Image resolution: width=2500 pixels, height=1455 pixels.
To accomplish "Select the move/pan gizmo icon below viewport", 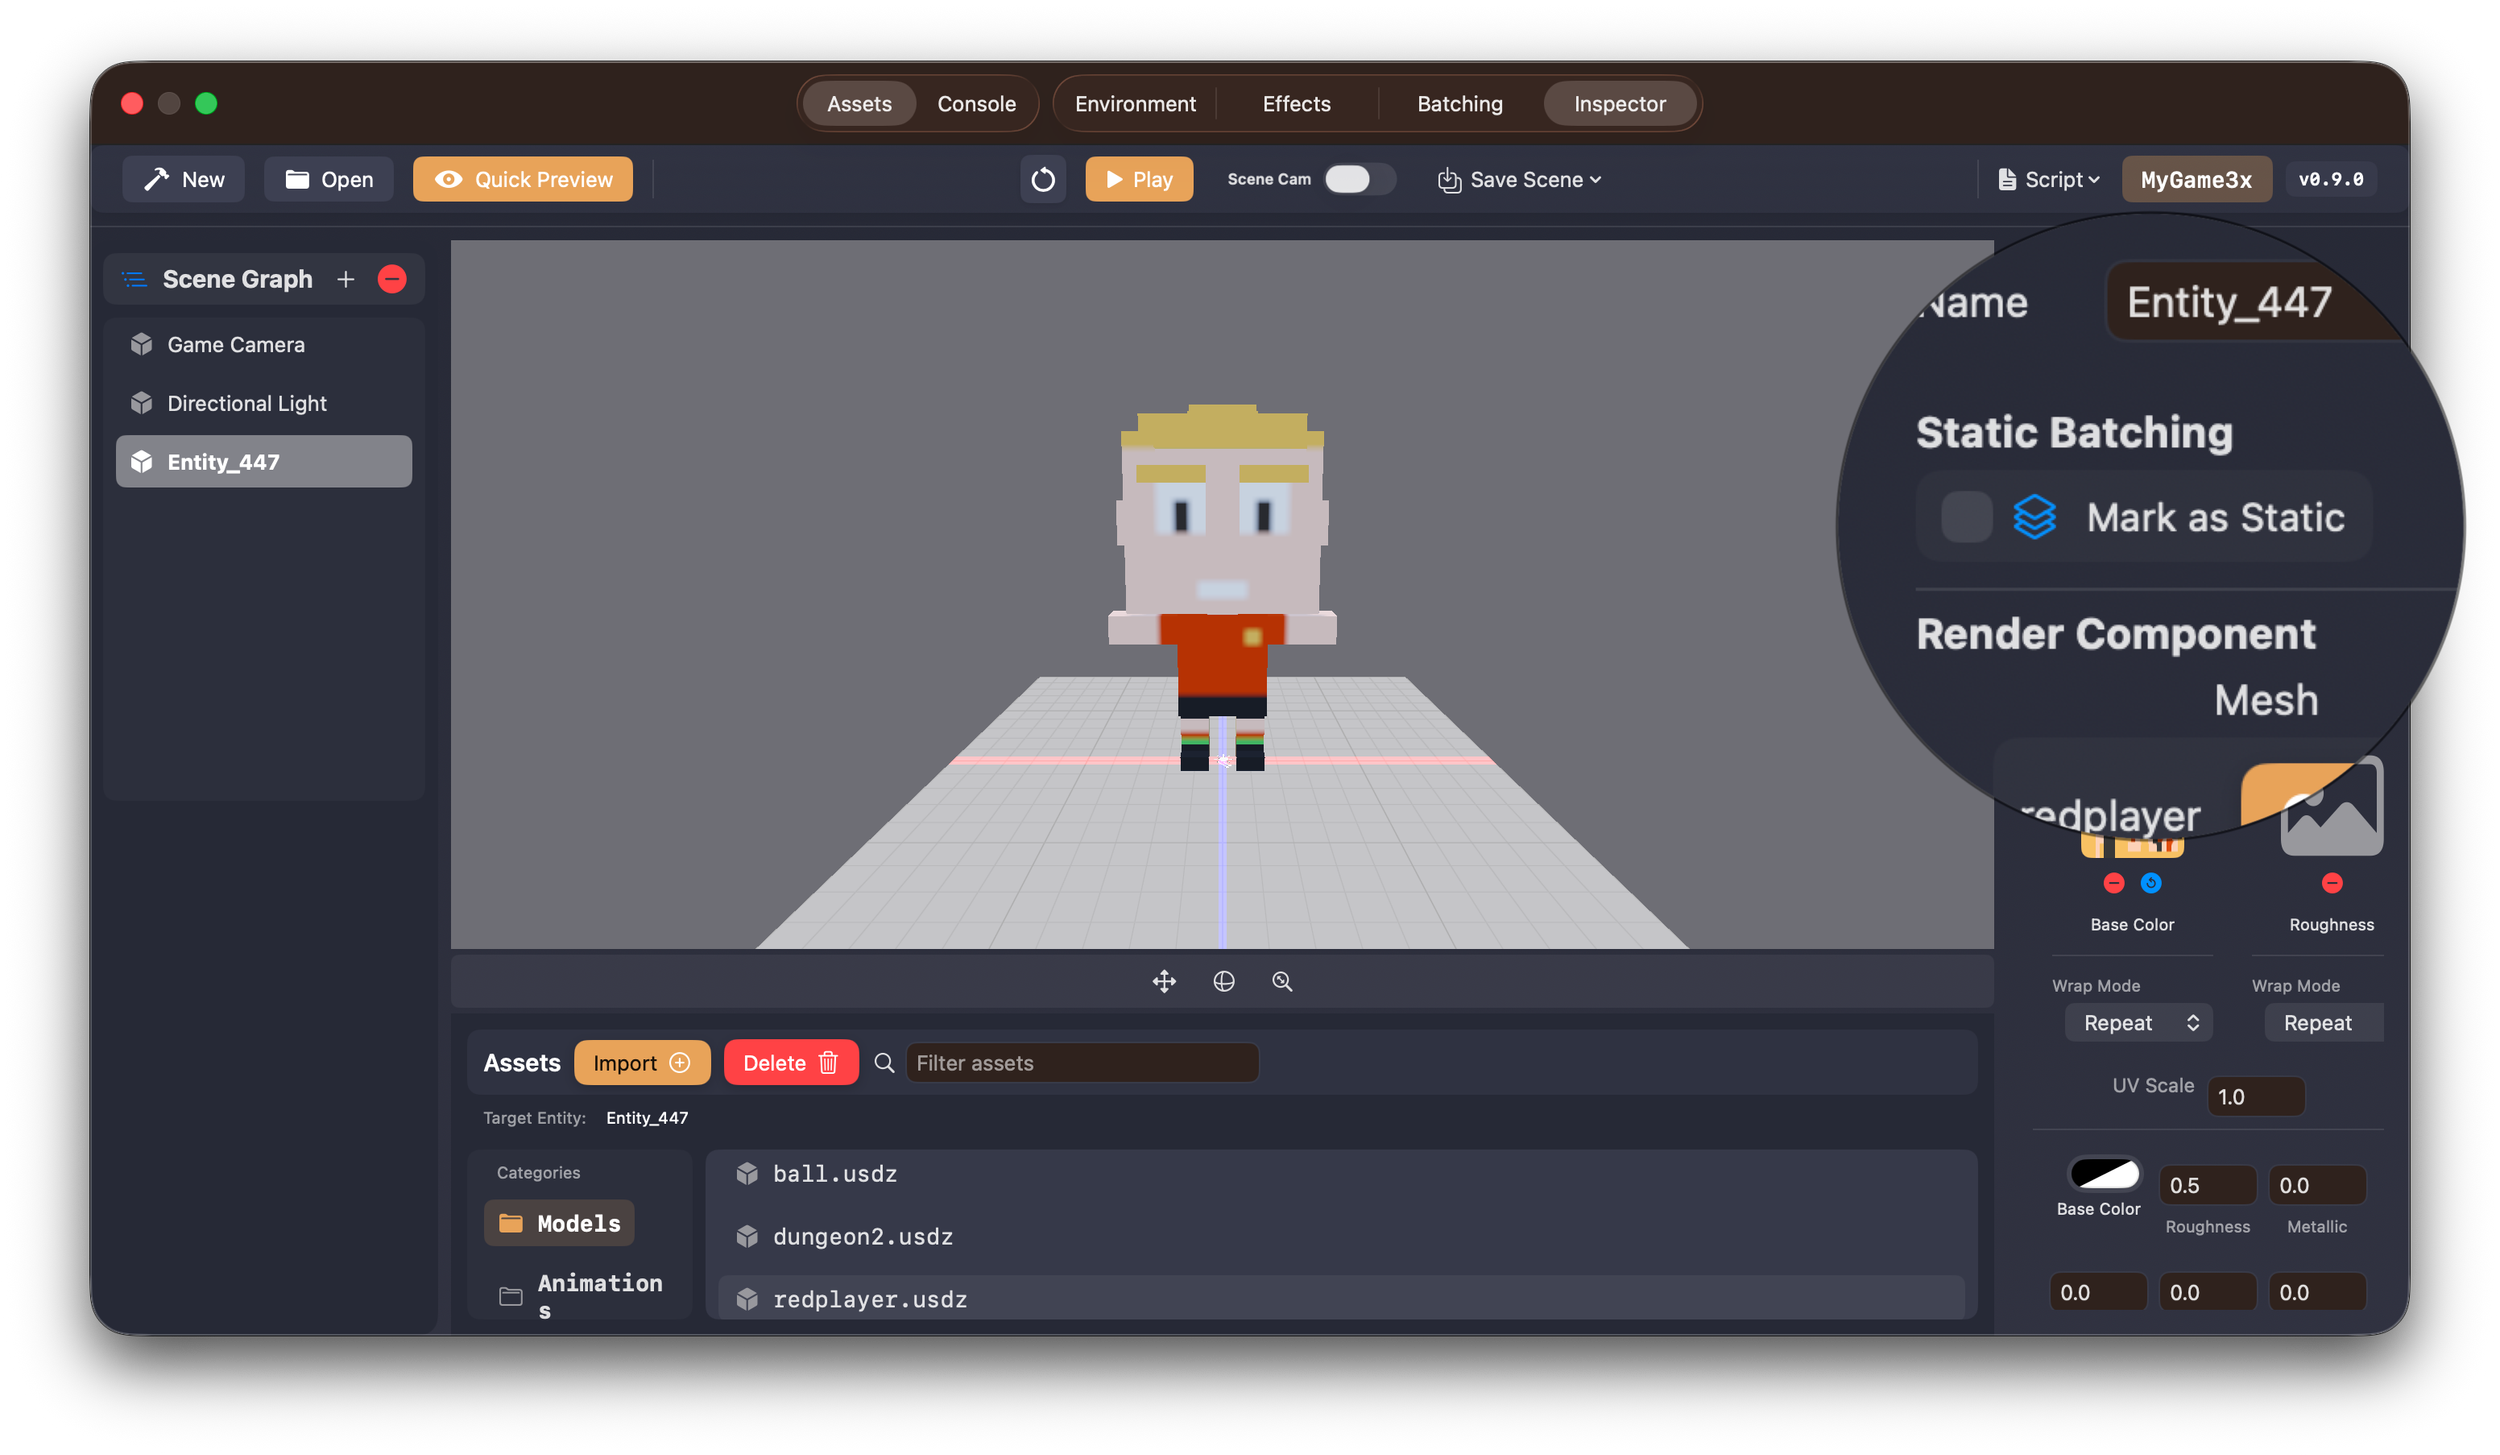I will click(1164, 981).
